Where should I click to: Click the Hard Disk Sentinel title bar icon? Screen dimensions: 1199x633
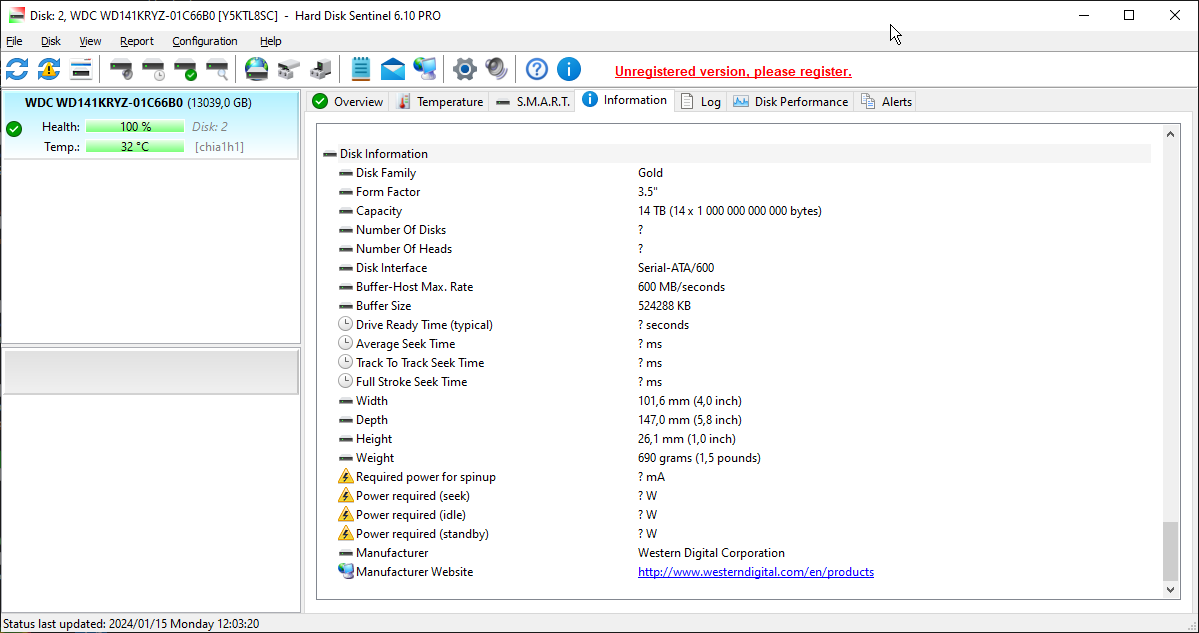point(17,15)
